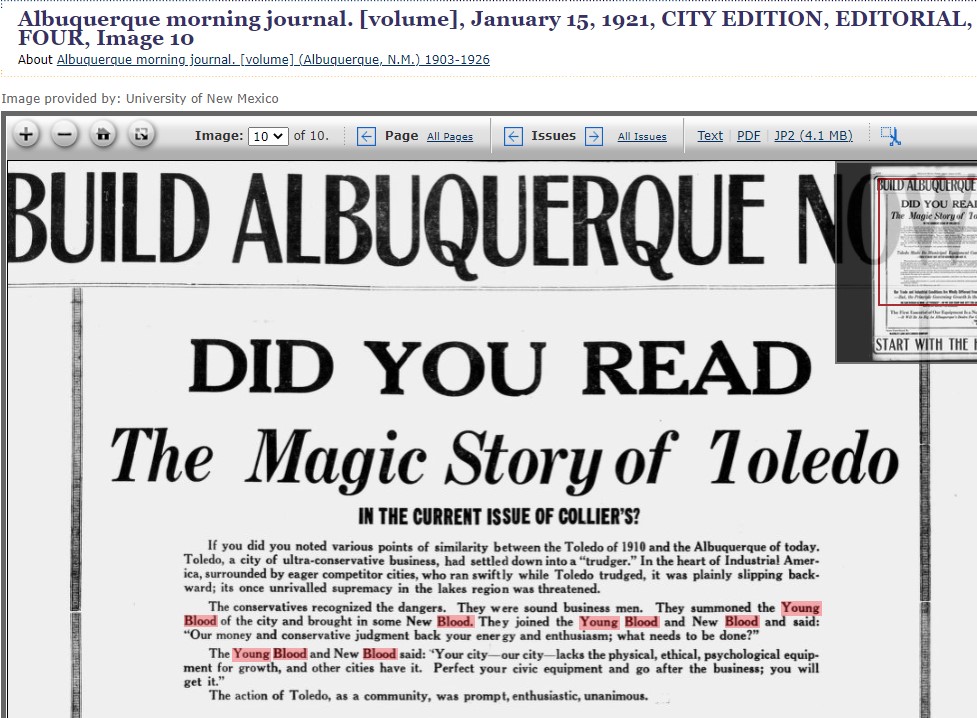Click the page title heading text
Image resolution: width=977 pixels, height=718 pixels.
495,28
